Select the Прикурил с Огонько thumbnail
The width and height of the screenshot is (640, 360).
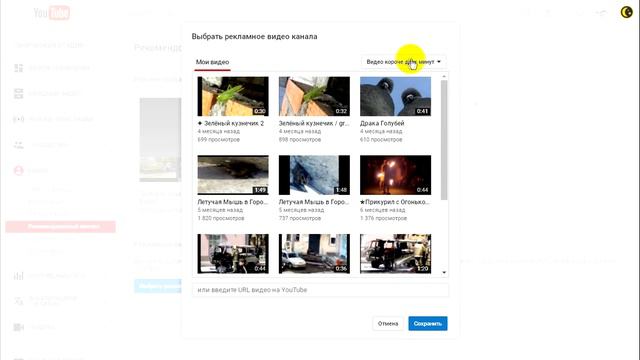396,175
